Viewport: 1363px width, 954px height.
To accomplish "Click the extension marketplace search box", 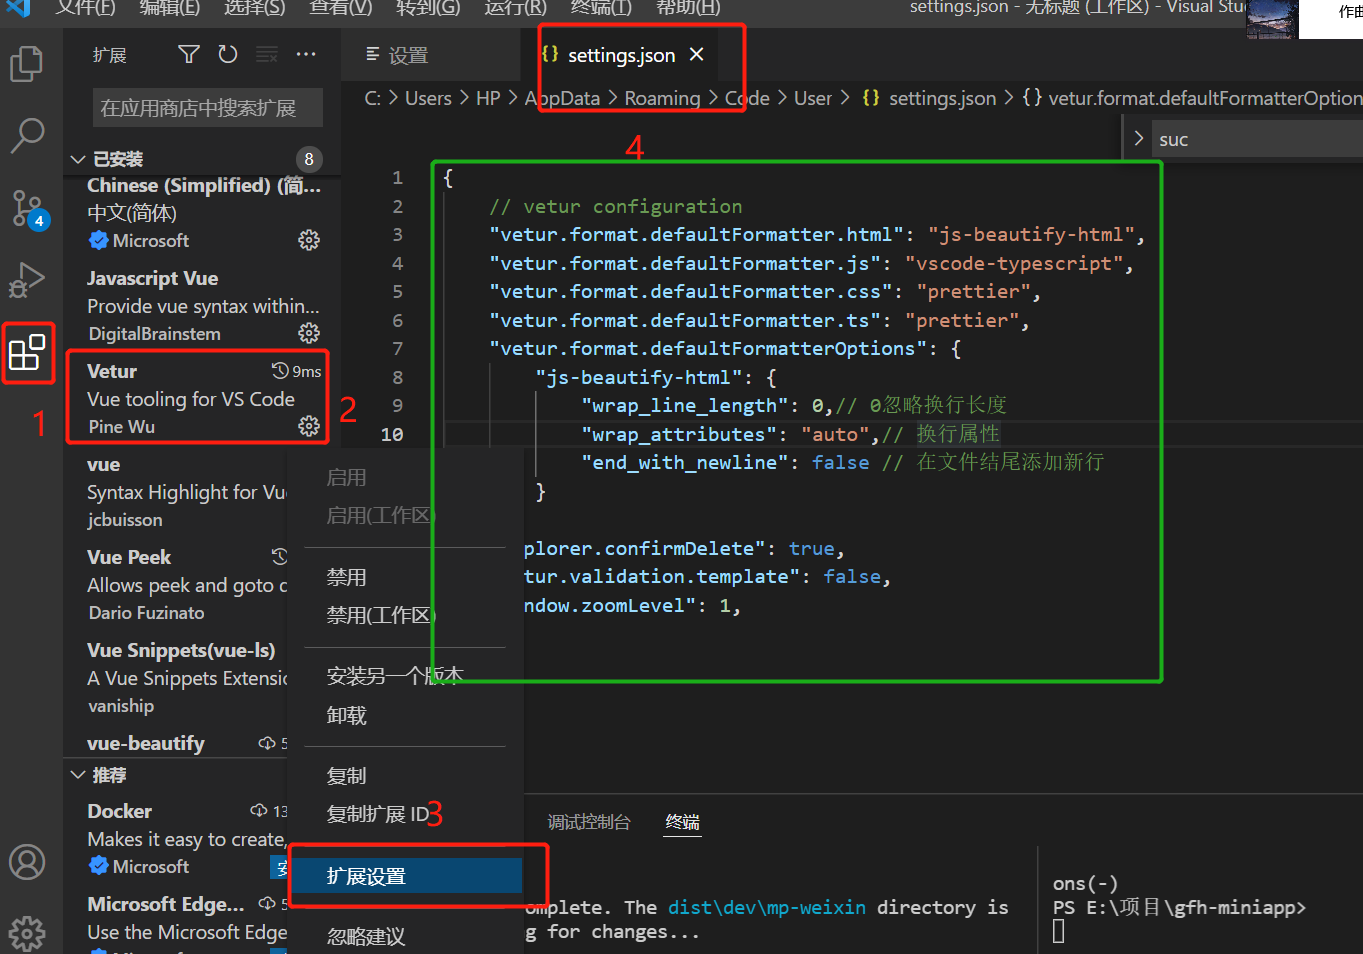I will click(208, 108).
